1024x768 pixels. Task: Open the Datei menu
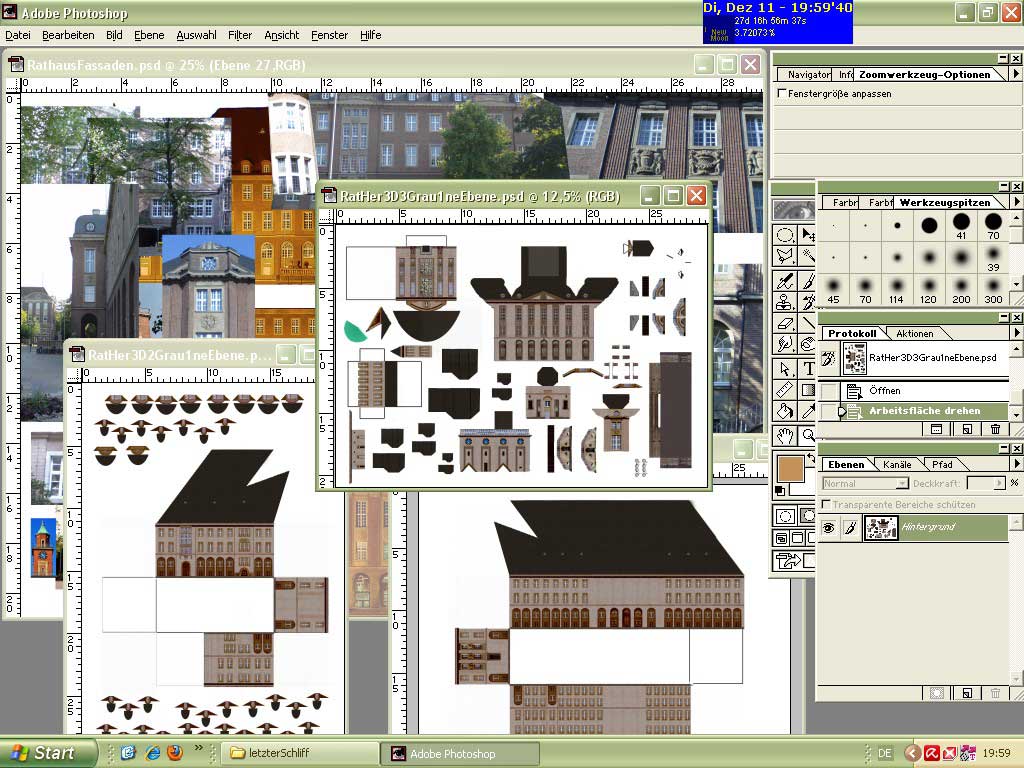(18, 35)
